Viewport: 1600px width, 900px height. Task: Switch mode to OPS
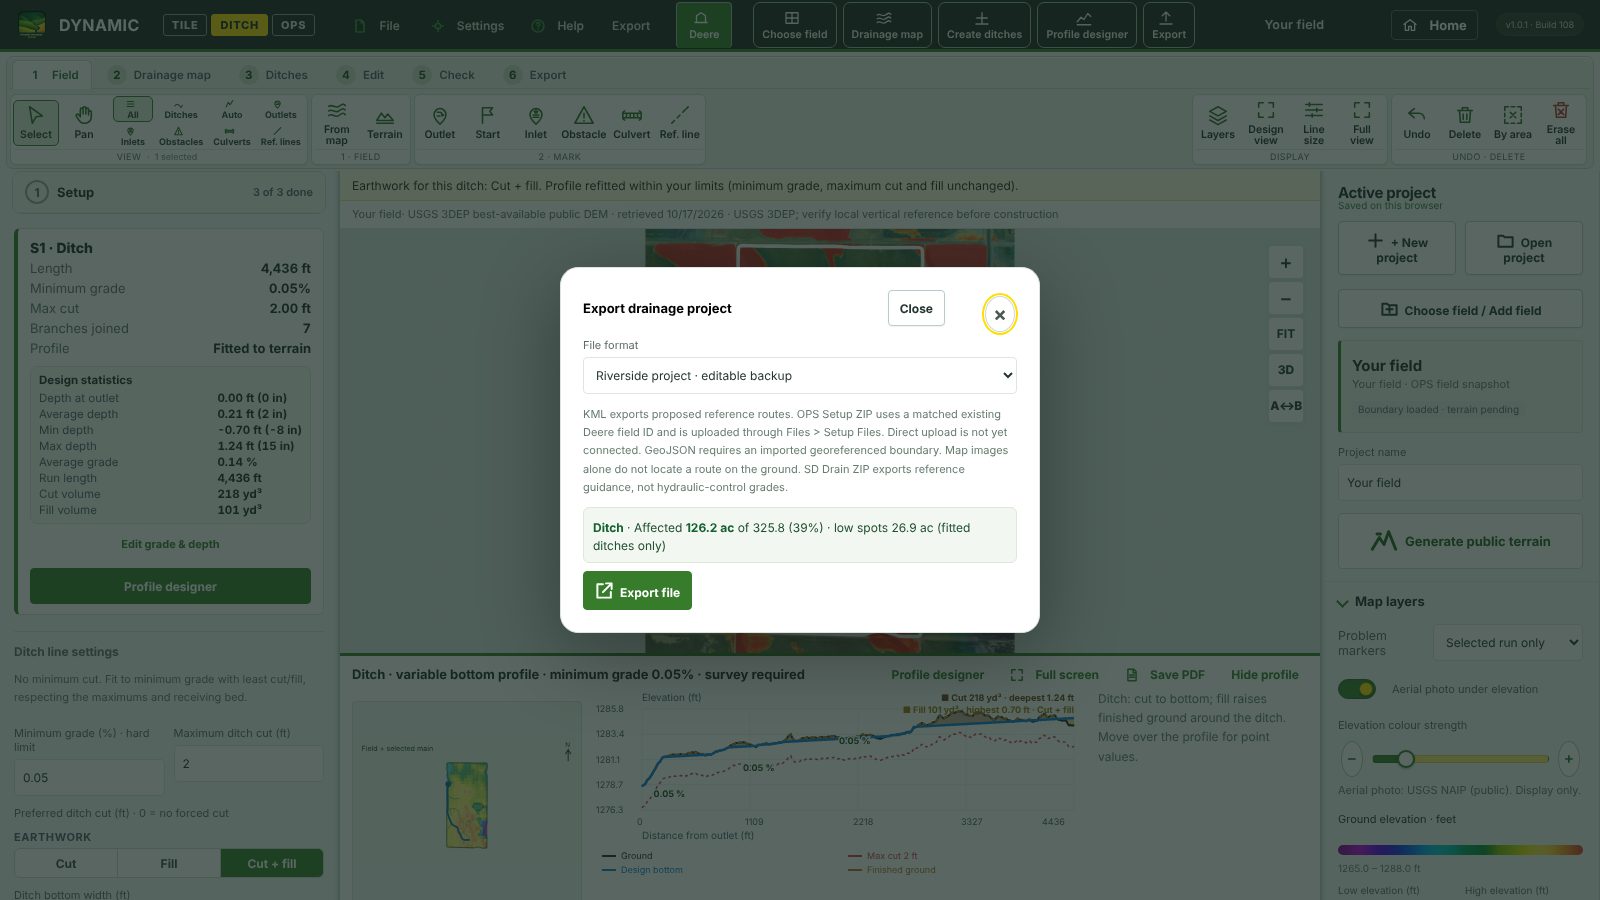coord(293,25)
